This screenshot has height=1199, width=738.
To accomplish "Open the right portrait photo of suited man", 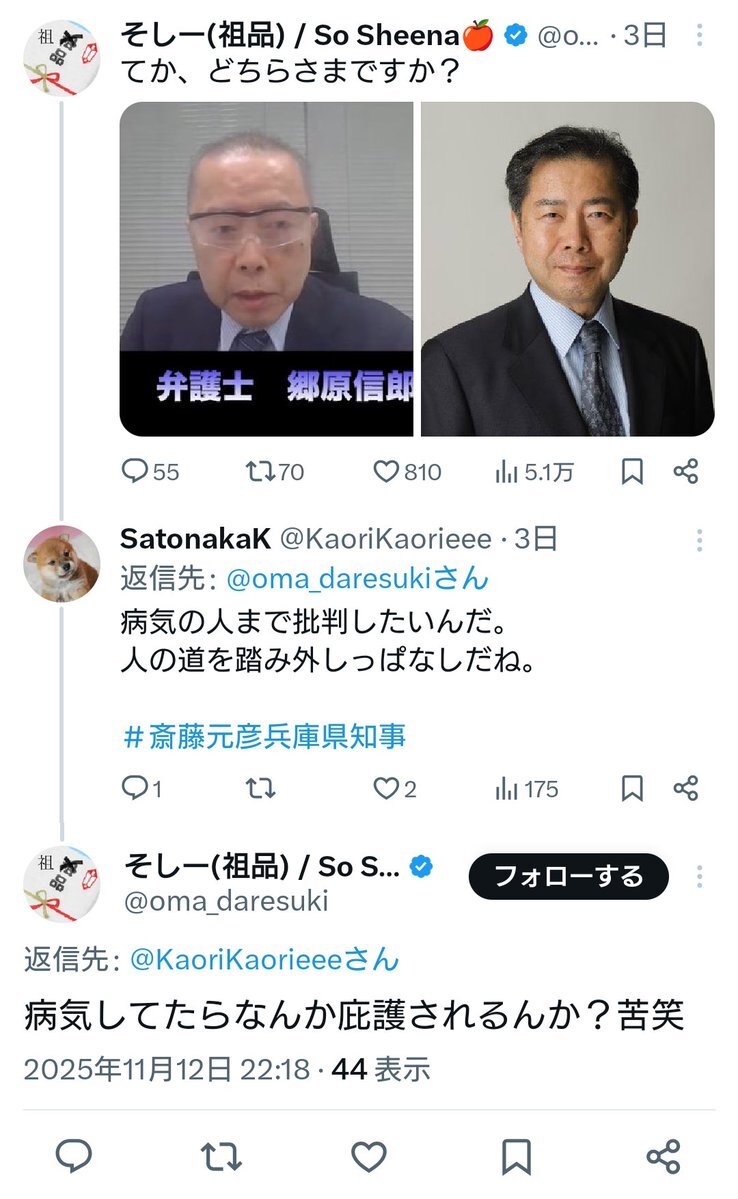I will tap(567, 269).
